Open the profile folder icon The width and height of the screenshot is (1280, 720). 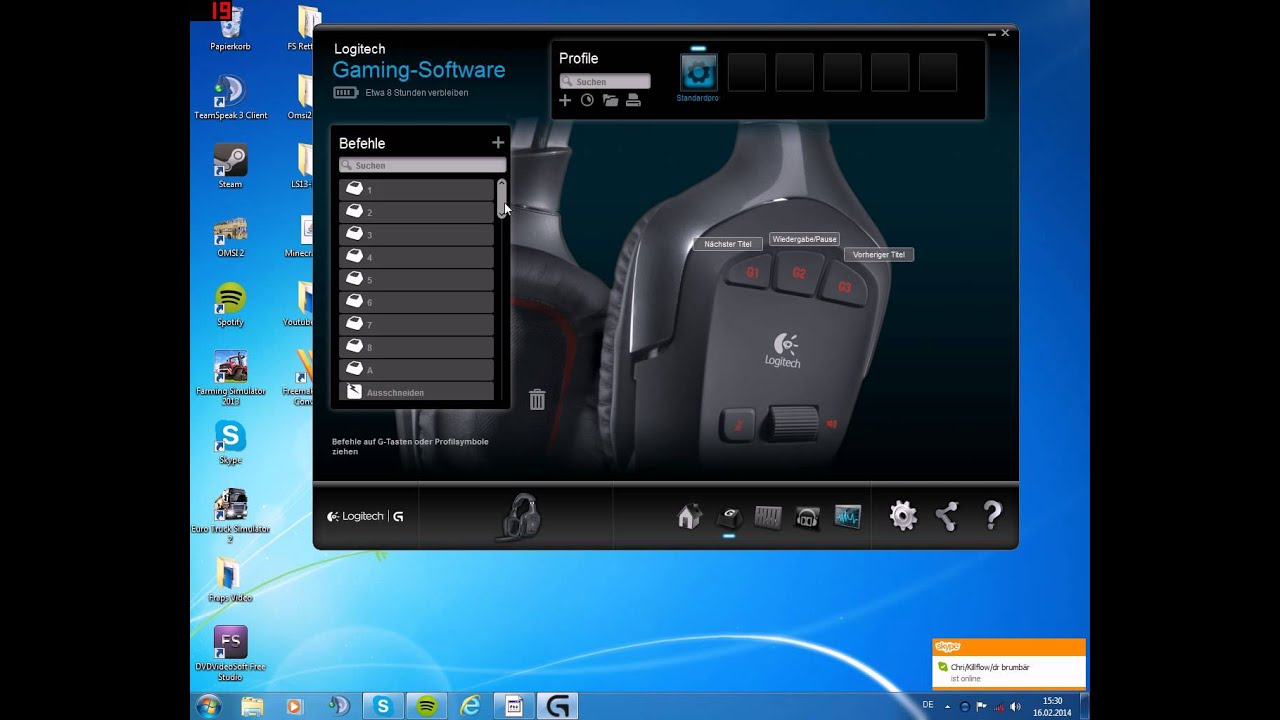(610, 100)
